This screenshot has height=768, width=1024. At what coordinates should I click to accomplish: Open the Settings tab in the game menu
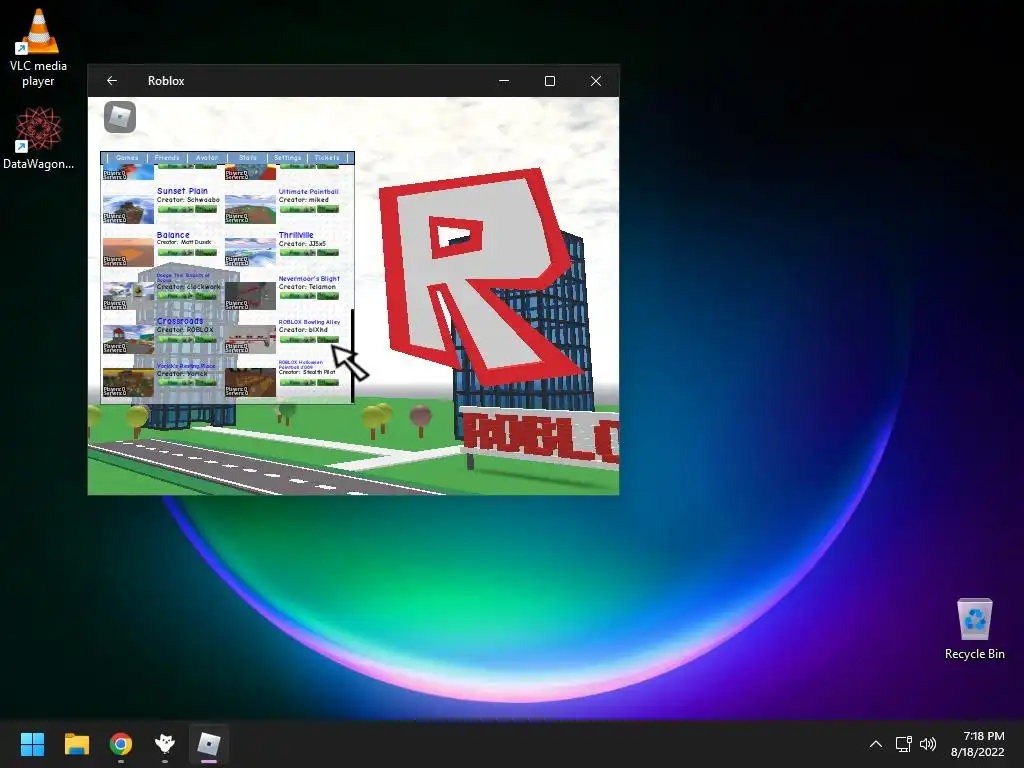pos(287,157)
